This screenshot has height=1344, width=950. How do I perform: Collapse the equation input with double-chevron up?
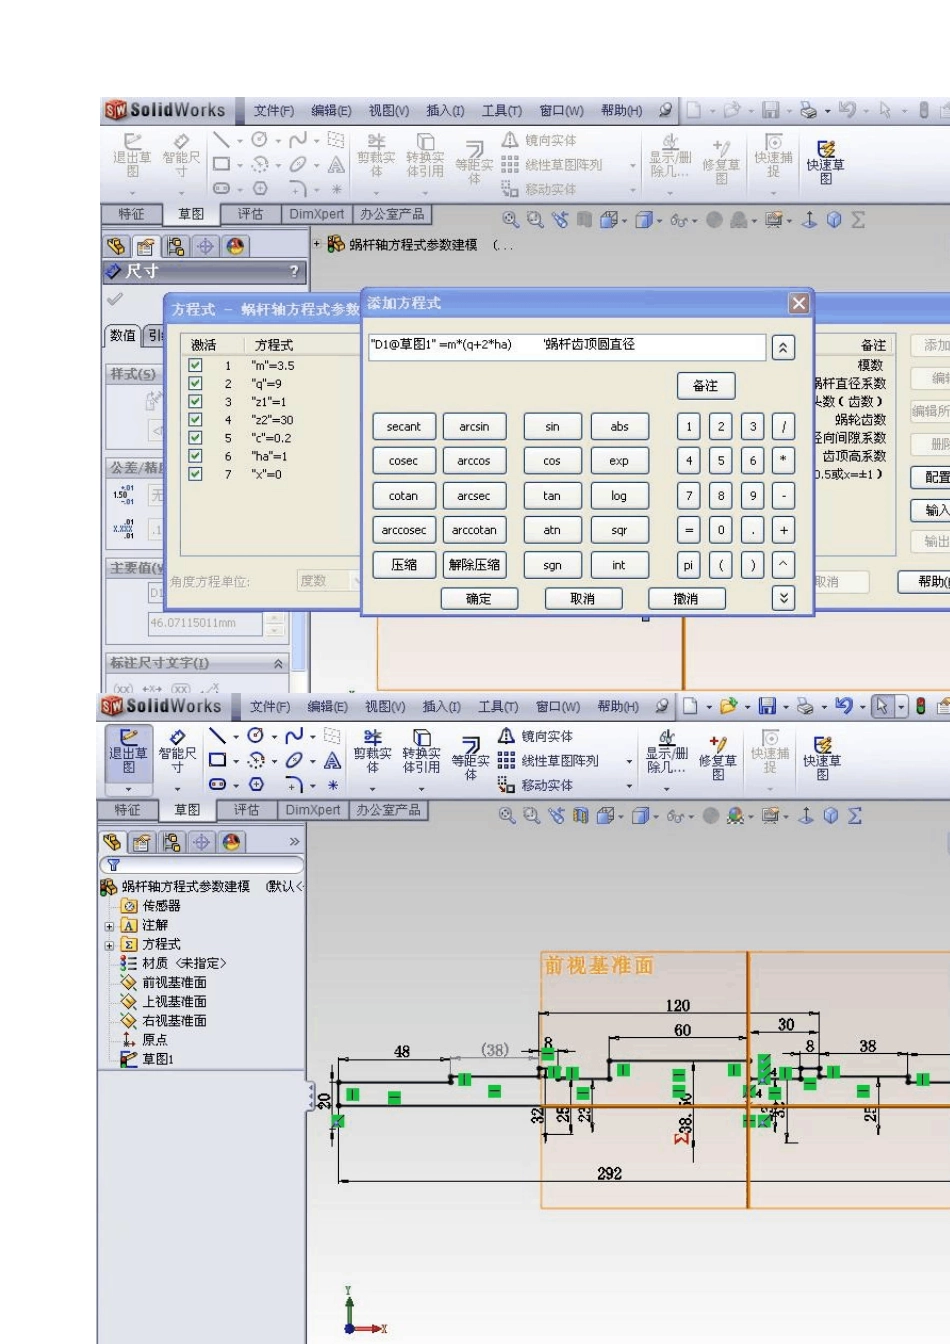click(783, 347)
